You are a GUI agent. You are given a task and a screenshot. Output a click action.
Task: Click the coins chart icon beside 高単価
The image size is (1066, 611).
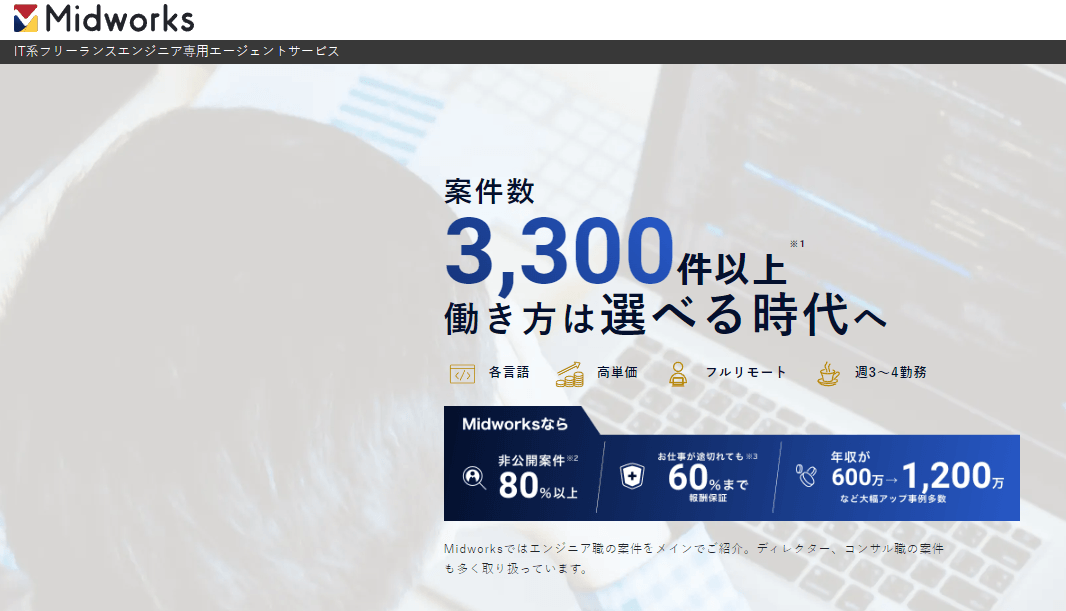(x=570, y=374)
